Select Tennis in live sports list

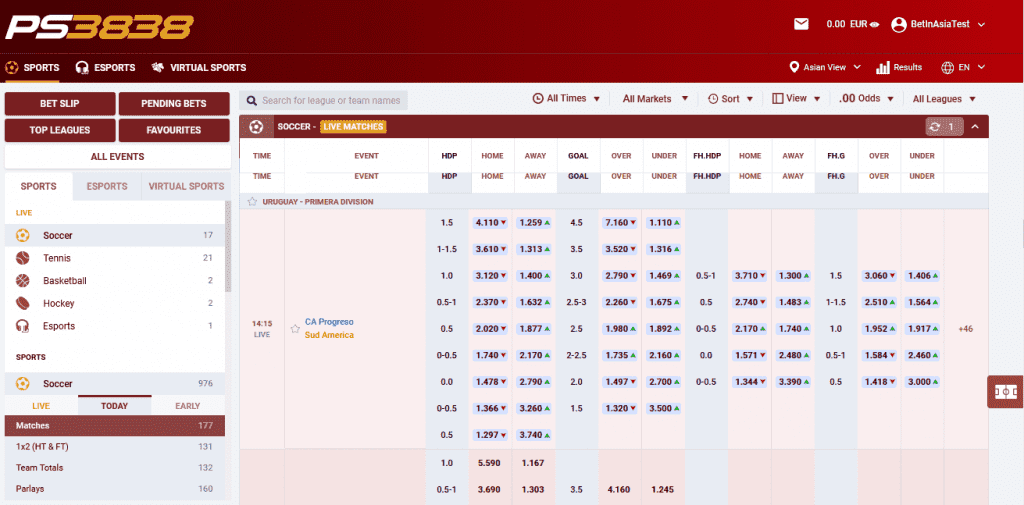point(57,258)
